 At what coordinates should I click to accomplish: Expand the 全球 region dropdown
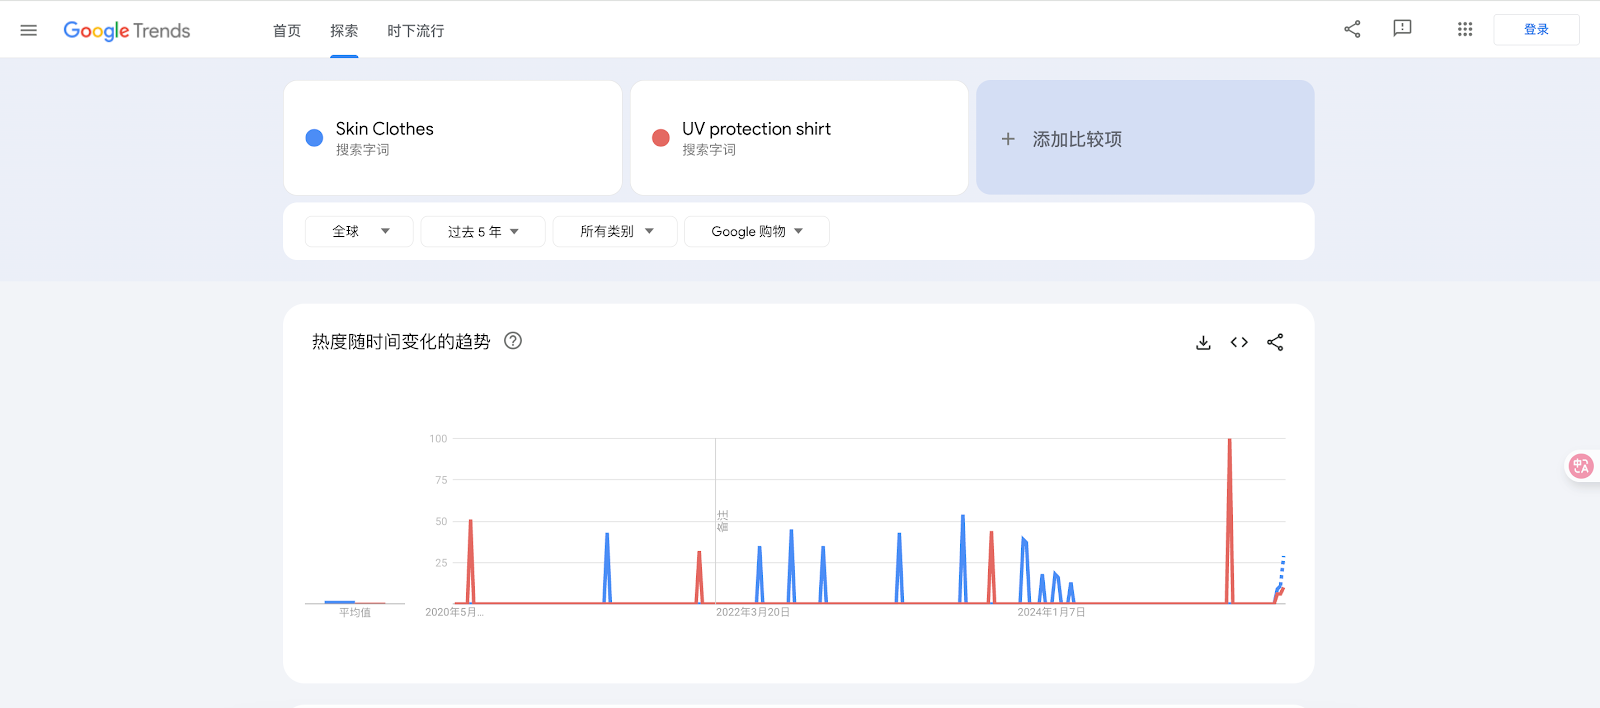pyautogui.click(x=360, y=231)
